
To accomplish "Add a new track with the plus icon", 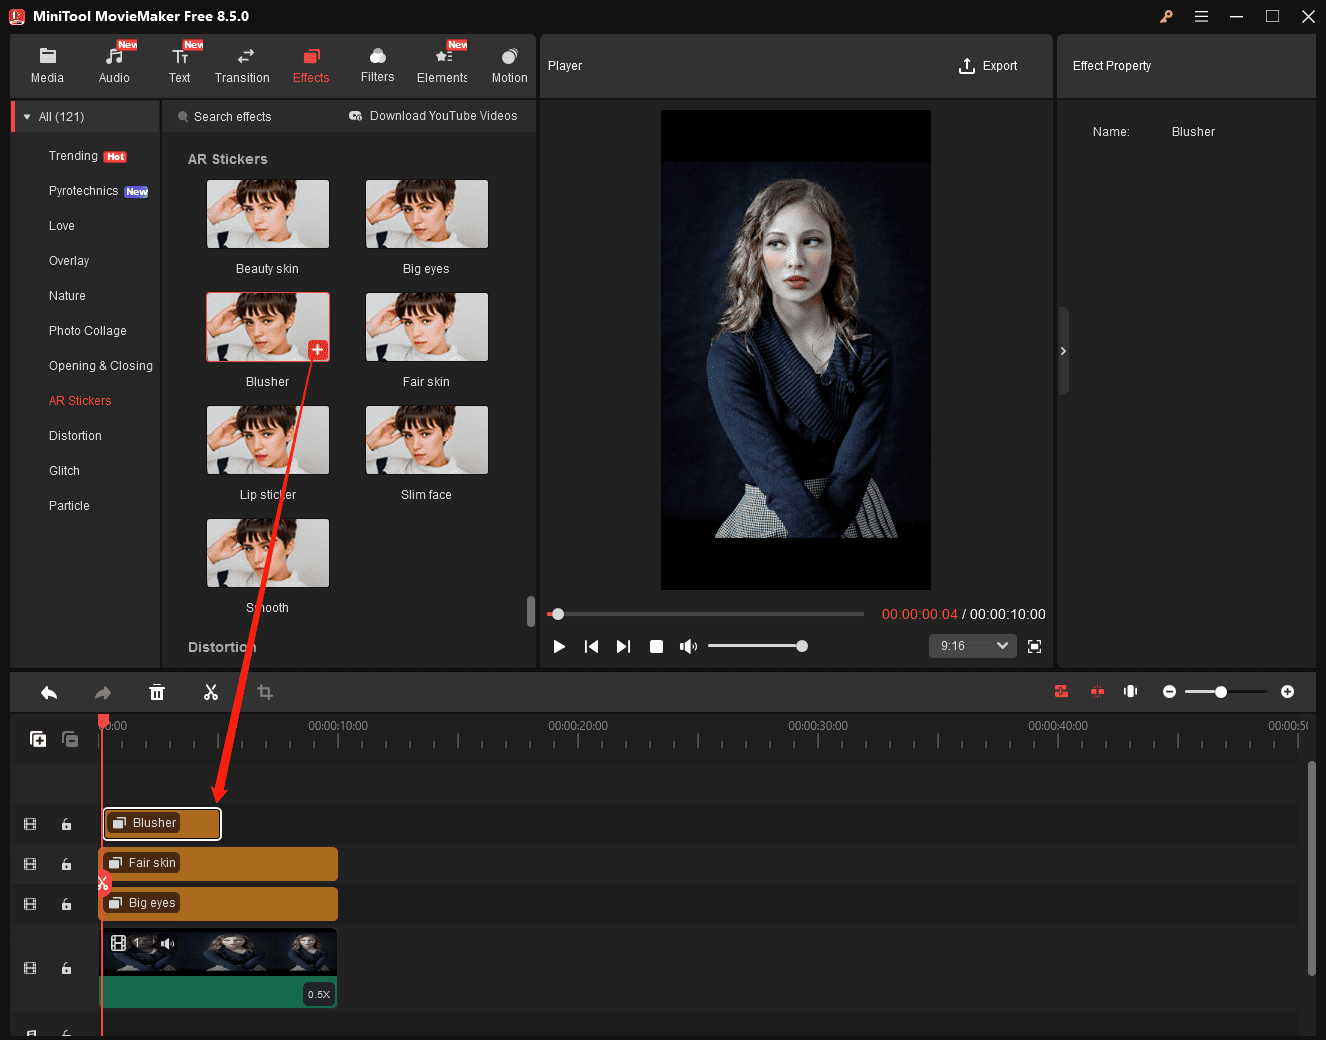I will coord(38,739).
